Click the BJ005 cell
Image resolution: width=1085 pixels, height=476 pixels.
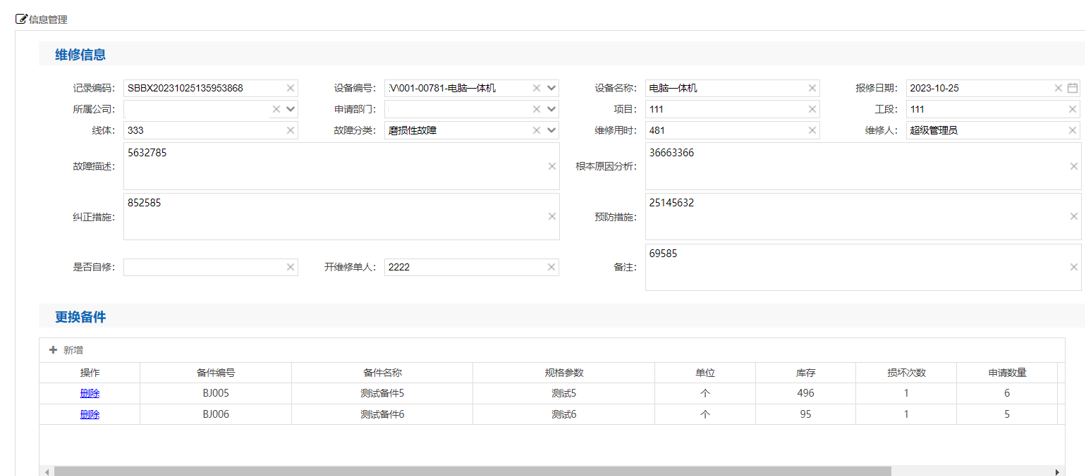click(x=216, y=393)
